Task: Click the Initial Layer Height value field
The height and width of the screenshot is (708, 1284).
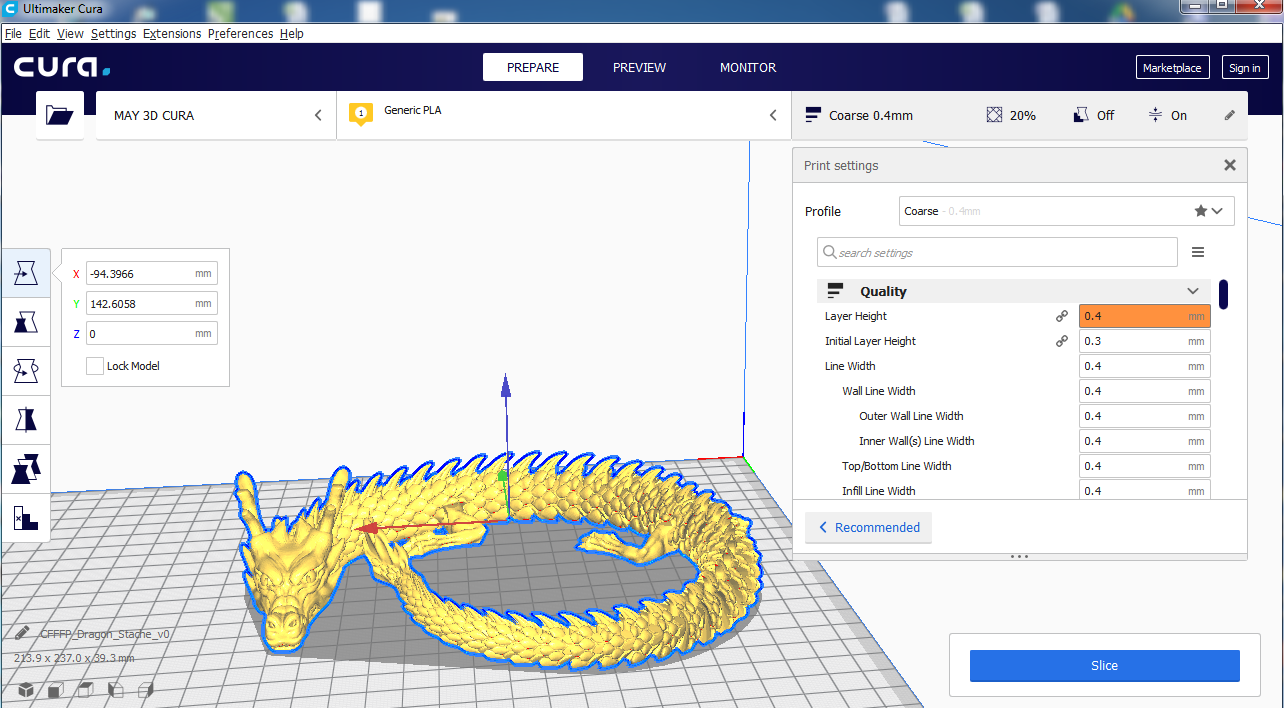Action: (1144, 341)
